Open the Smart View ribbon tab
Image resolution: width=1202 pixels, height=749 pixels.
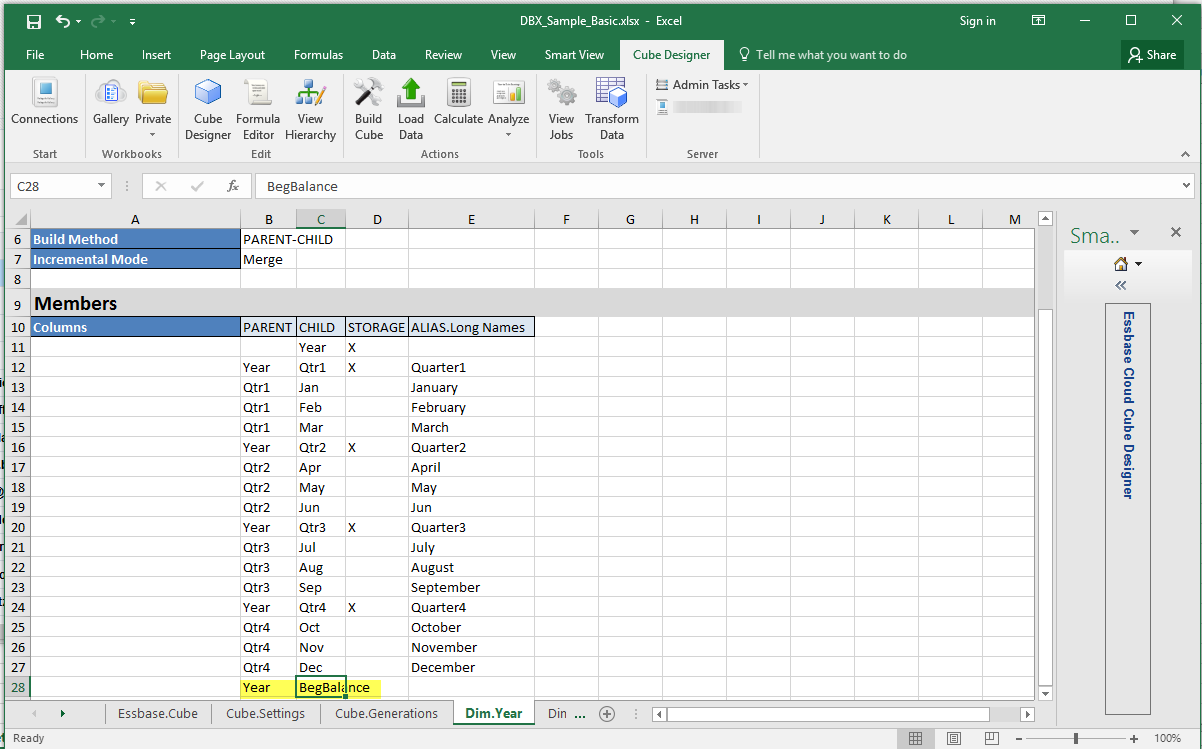click(574, 55)
